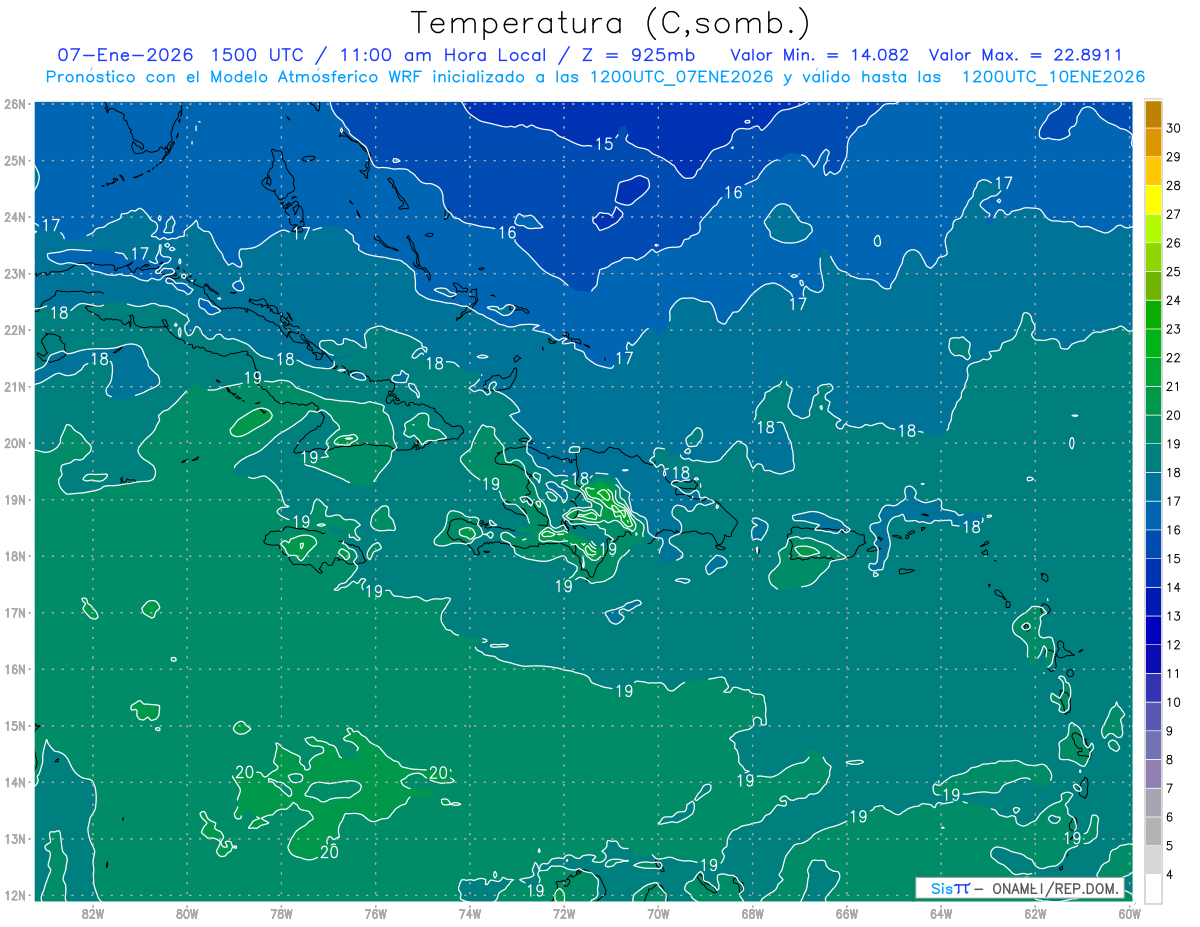Click latitude axis label '21N'
Screen dimensions: 1200x927
14,386
